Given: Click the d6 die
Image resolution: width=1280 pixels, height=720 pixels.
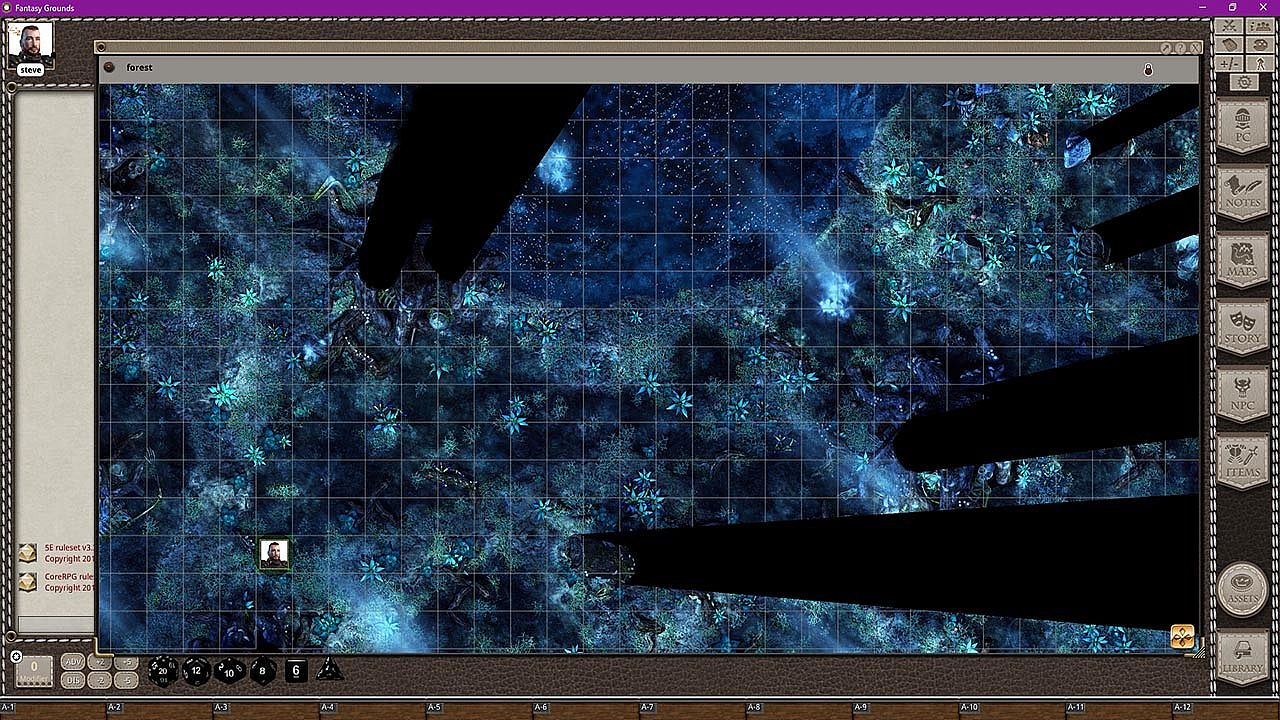Looking at the screenshot, I should point(296,670).
